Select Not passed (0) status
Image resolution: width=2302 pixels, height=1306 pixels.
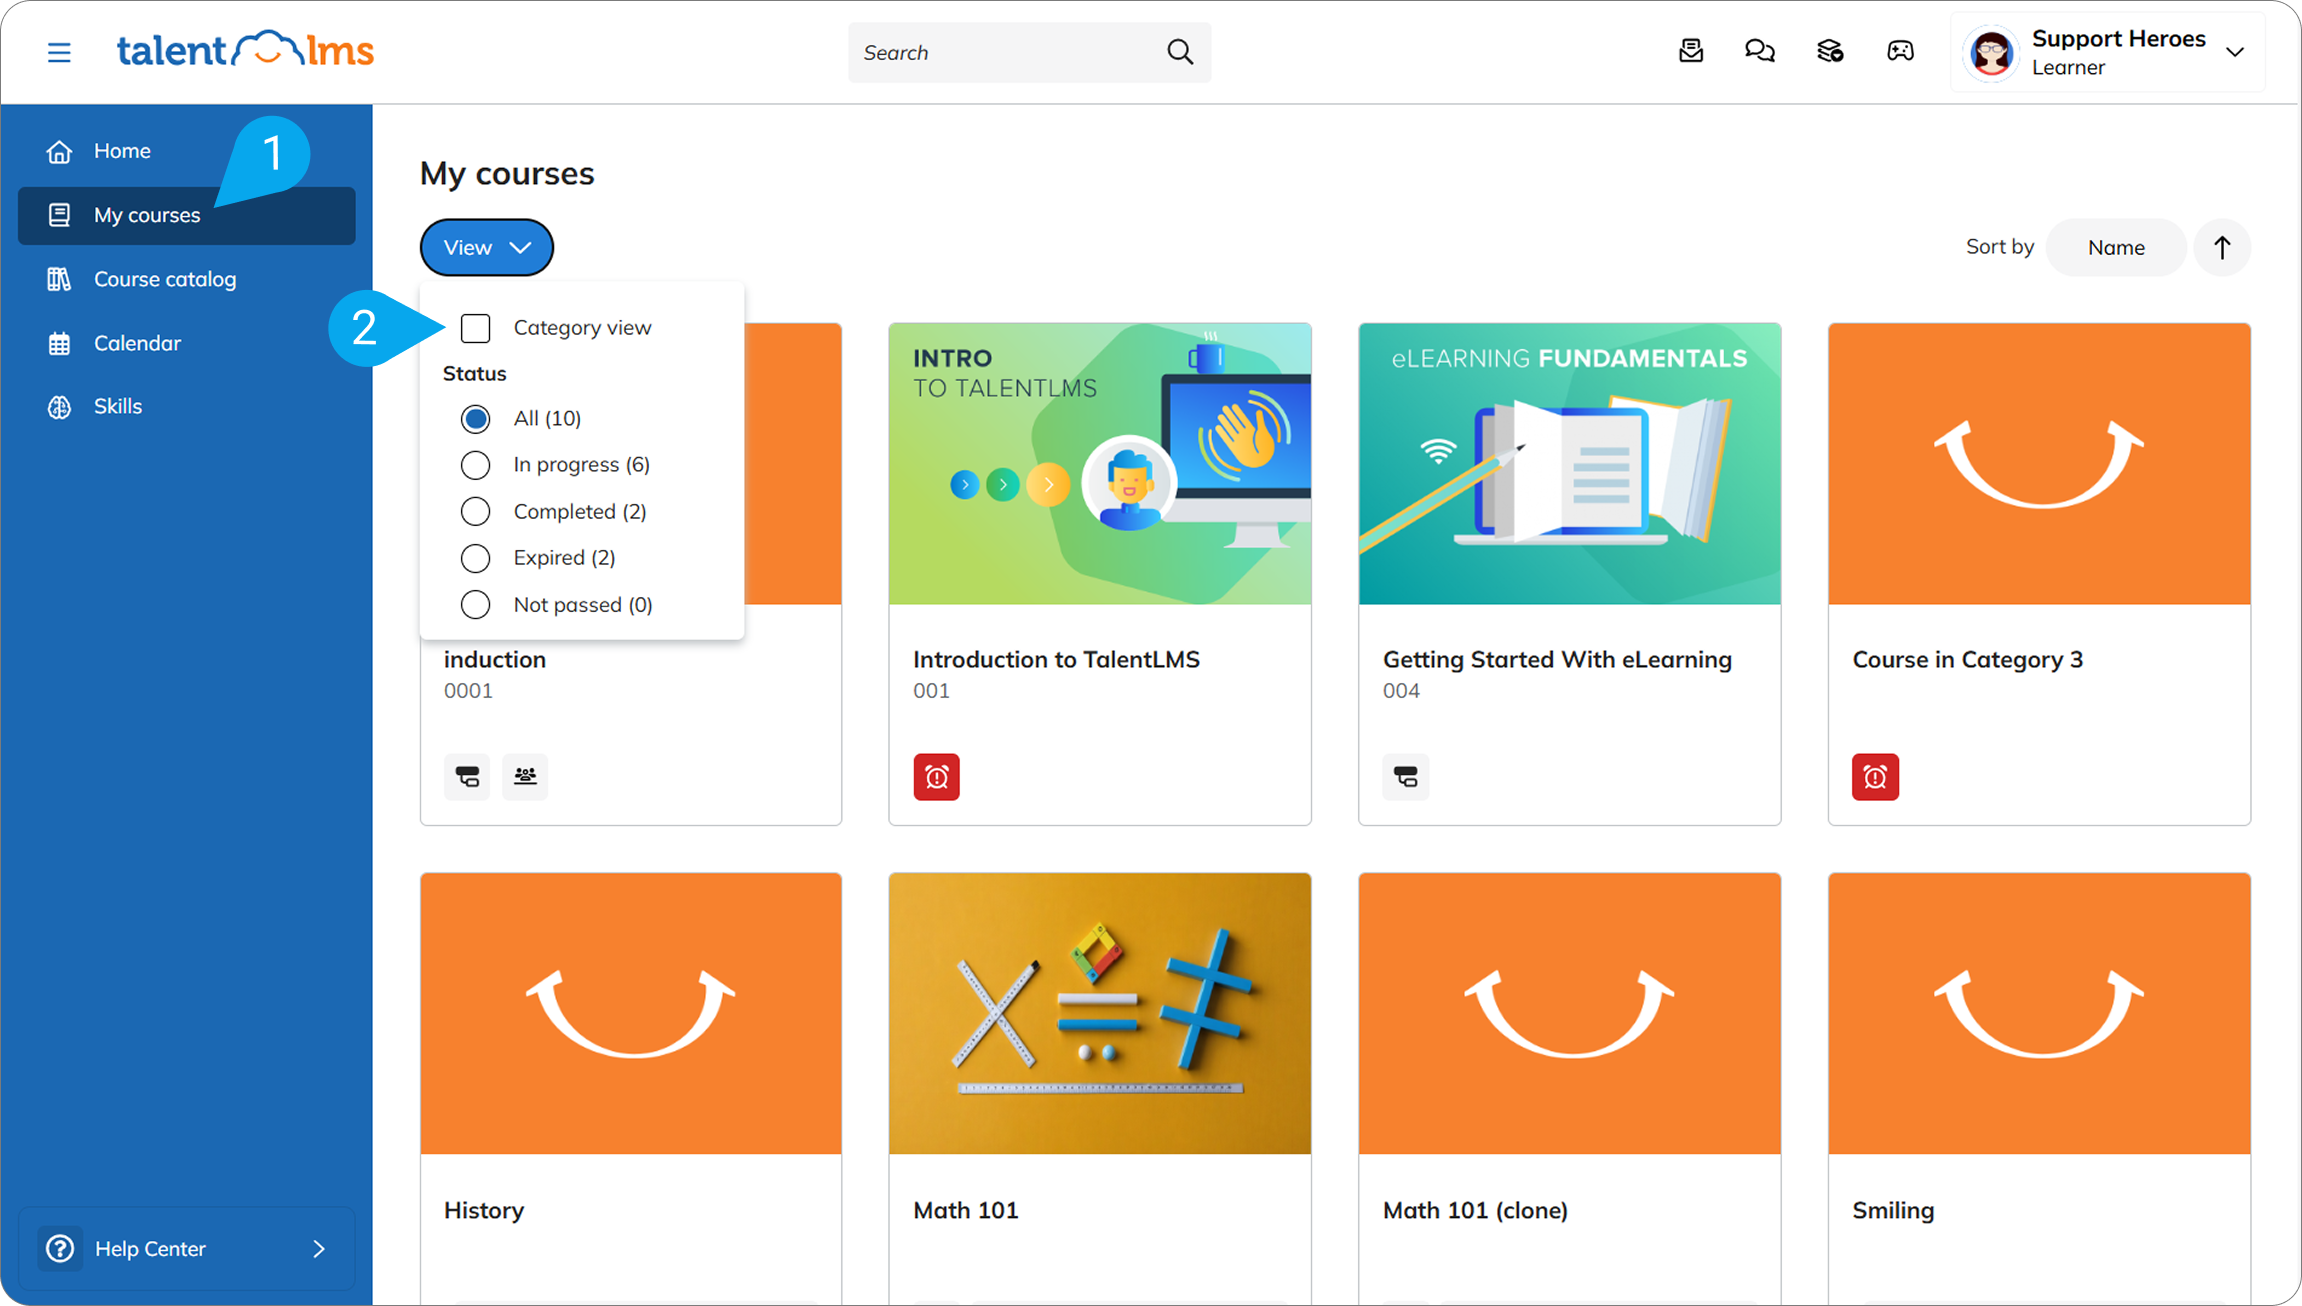click(x=475, y=604)
